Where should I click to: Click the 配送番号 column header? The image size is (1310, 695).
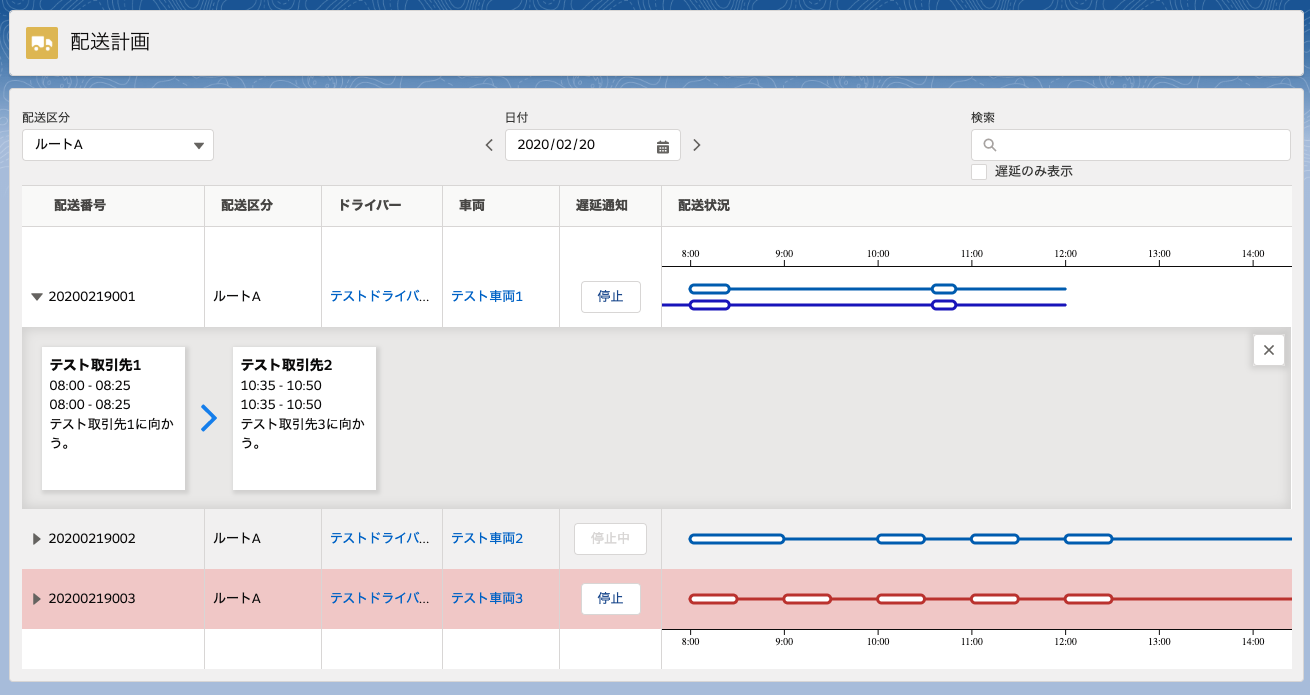pyautogui.click(x=80, y=205)
